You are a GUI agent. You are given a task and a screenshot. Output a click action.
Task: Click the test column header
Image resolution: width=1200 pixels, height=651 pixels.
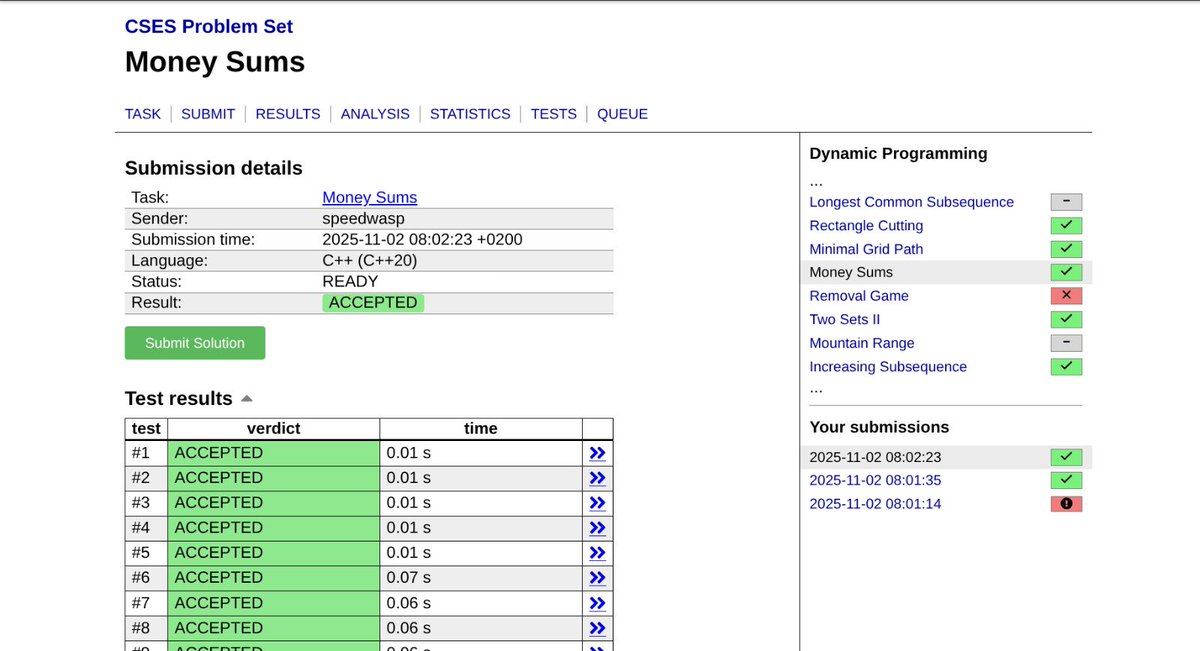(x=146, y=429)
